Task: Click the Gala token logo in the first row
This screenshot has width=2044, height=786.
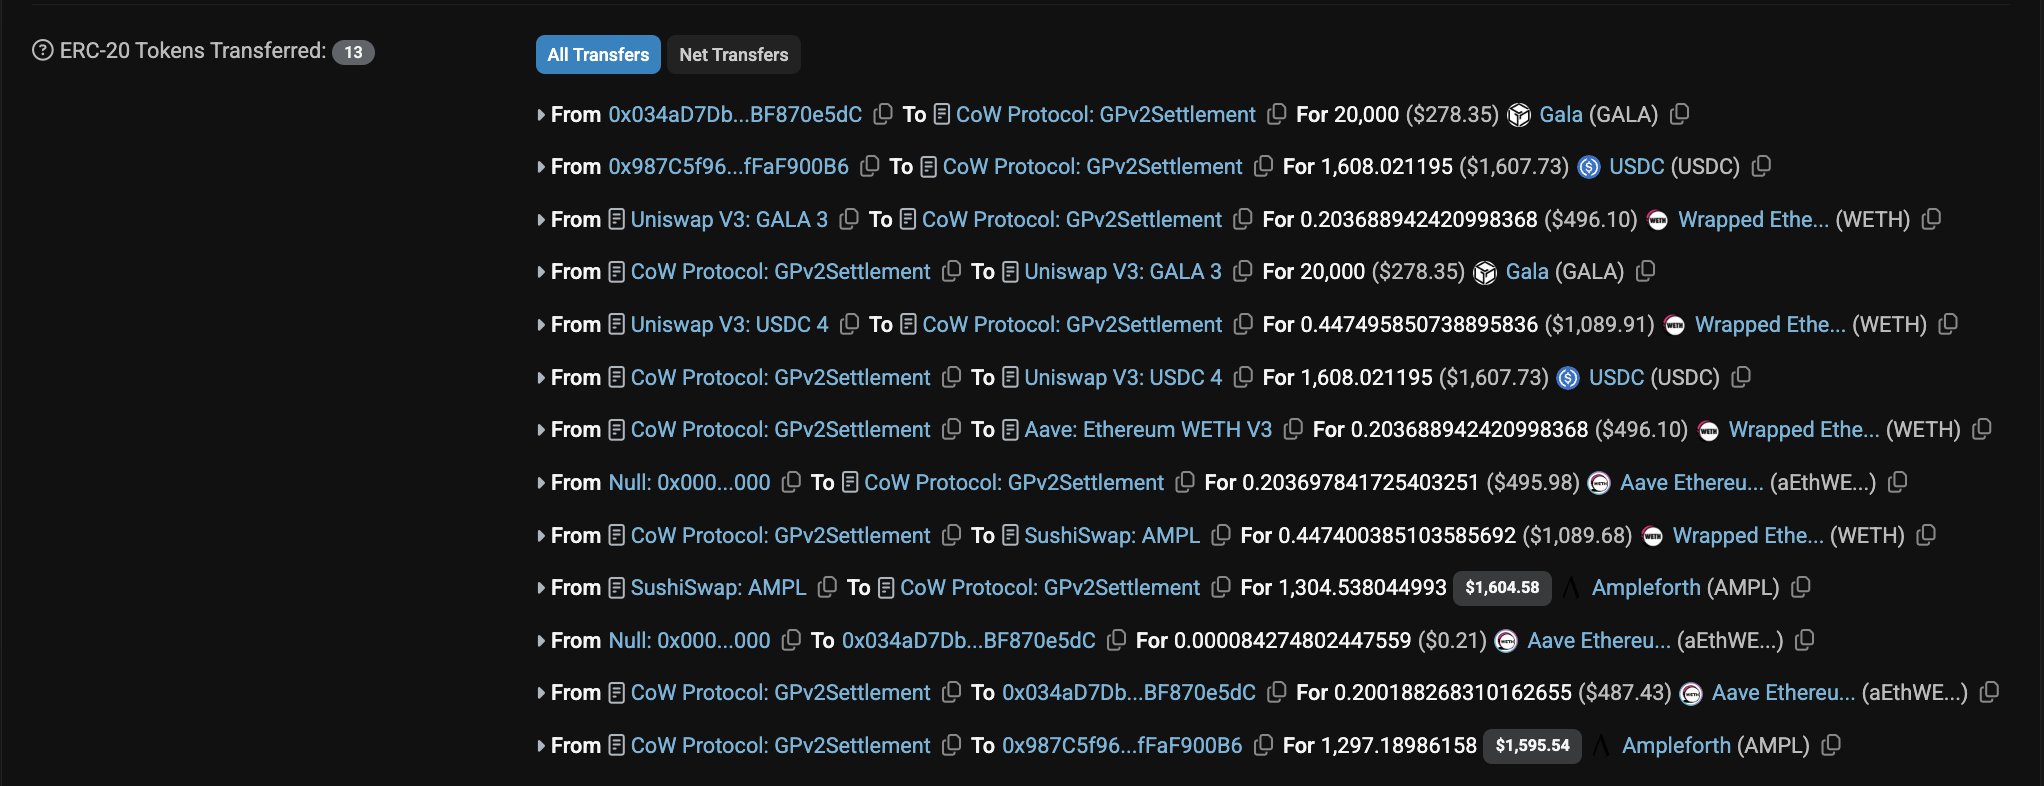Action: [x=1519, y=115]
